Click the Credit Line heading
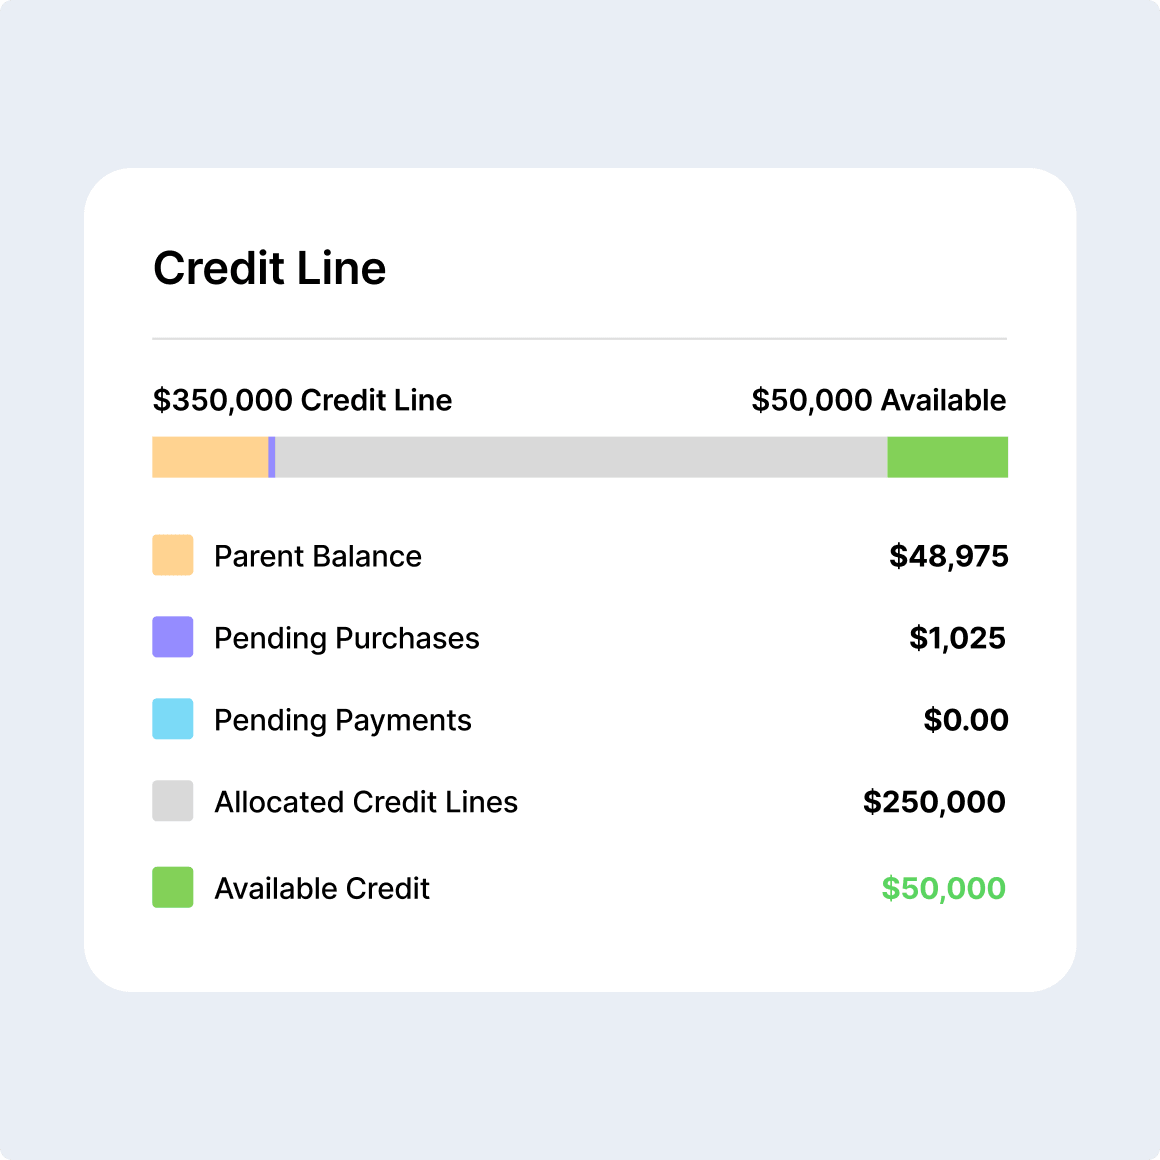The height and width of the screenshot is (1160, 1160). point(268,268)
